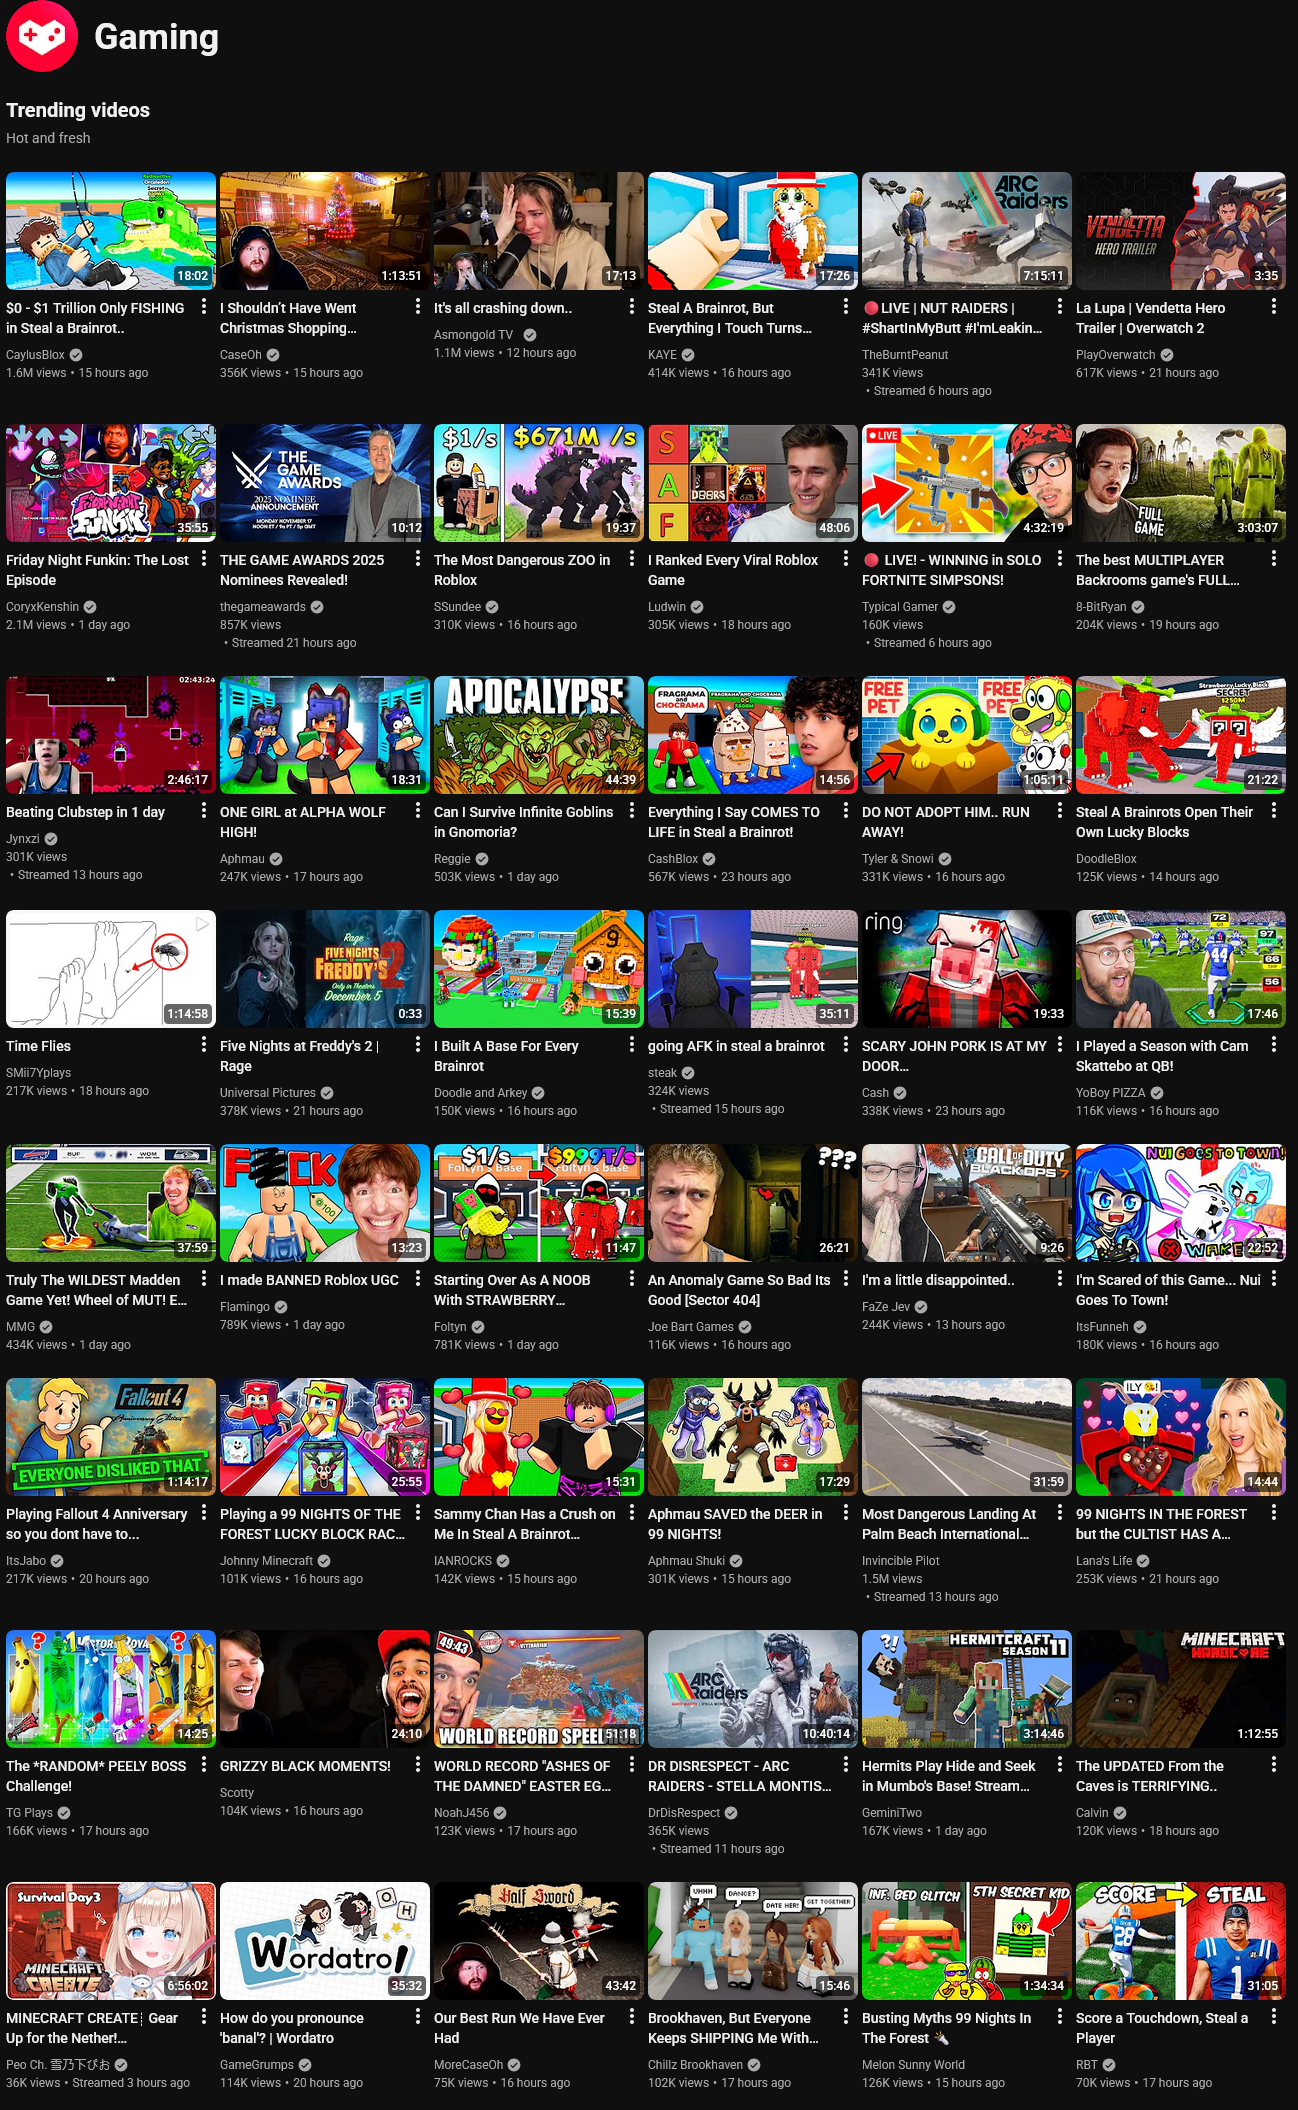Open options for 'I'm a little disappointed..' video

coord(1060,1279)
